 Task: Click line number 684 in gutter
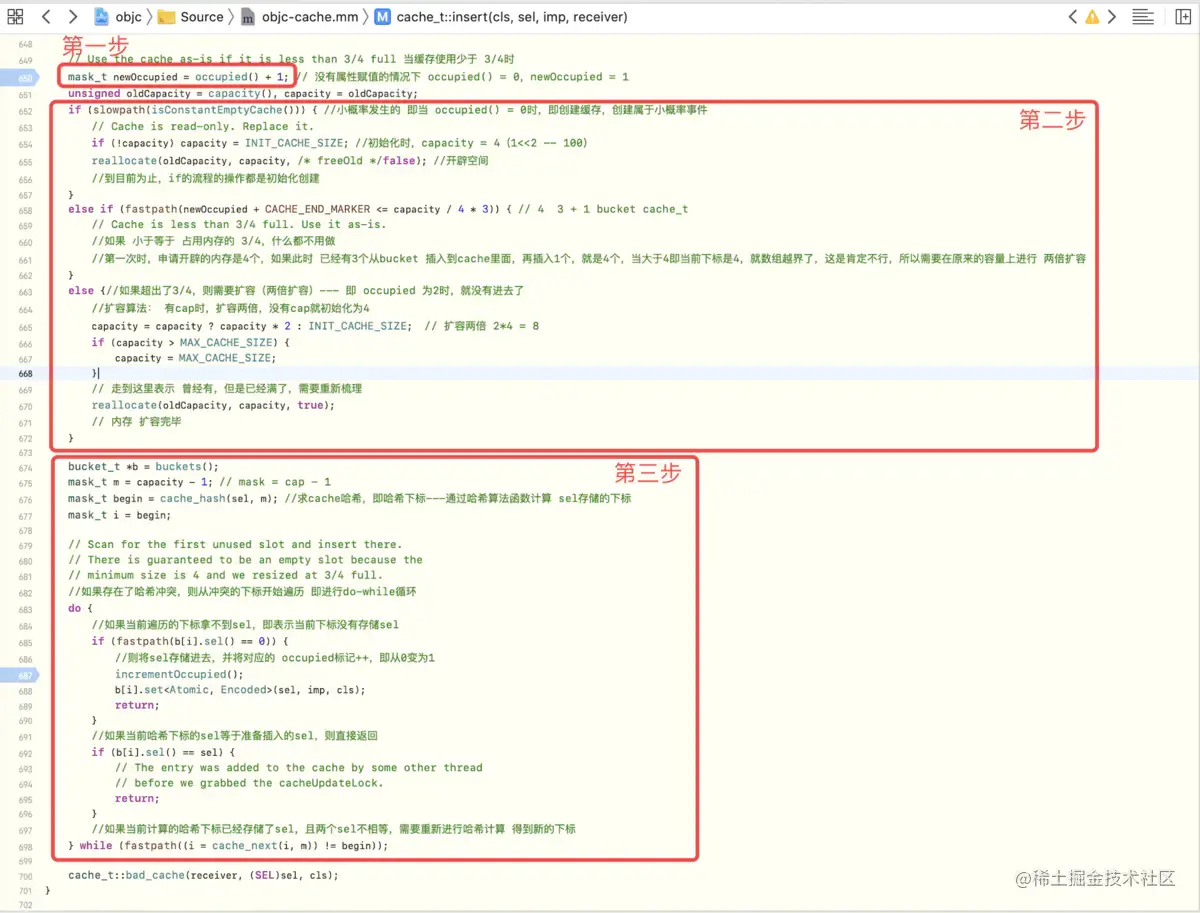coord(25,625)
